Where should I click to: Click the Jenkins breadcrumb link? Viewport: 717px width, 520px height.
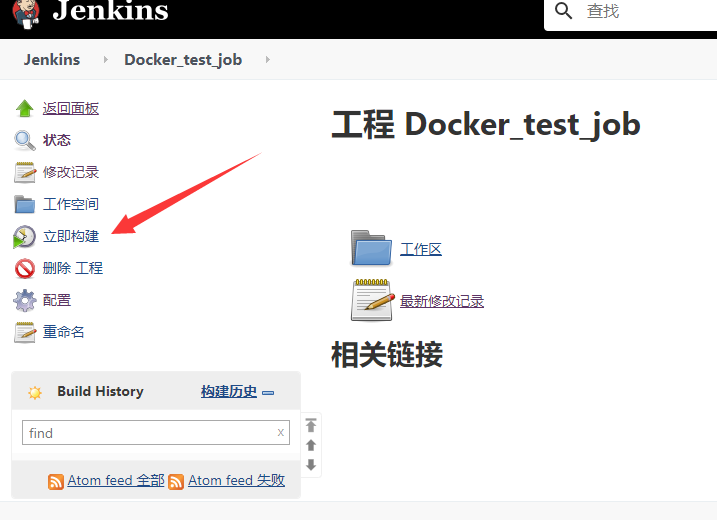tap(52, 59)
